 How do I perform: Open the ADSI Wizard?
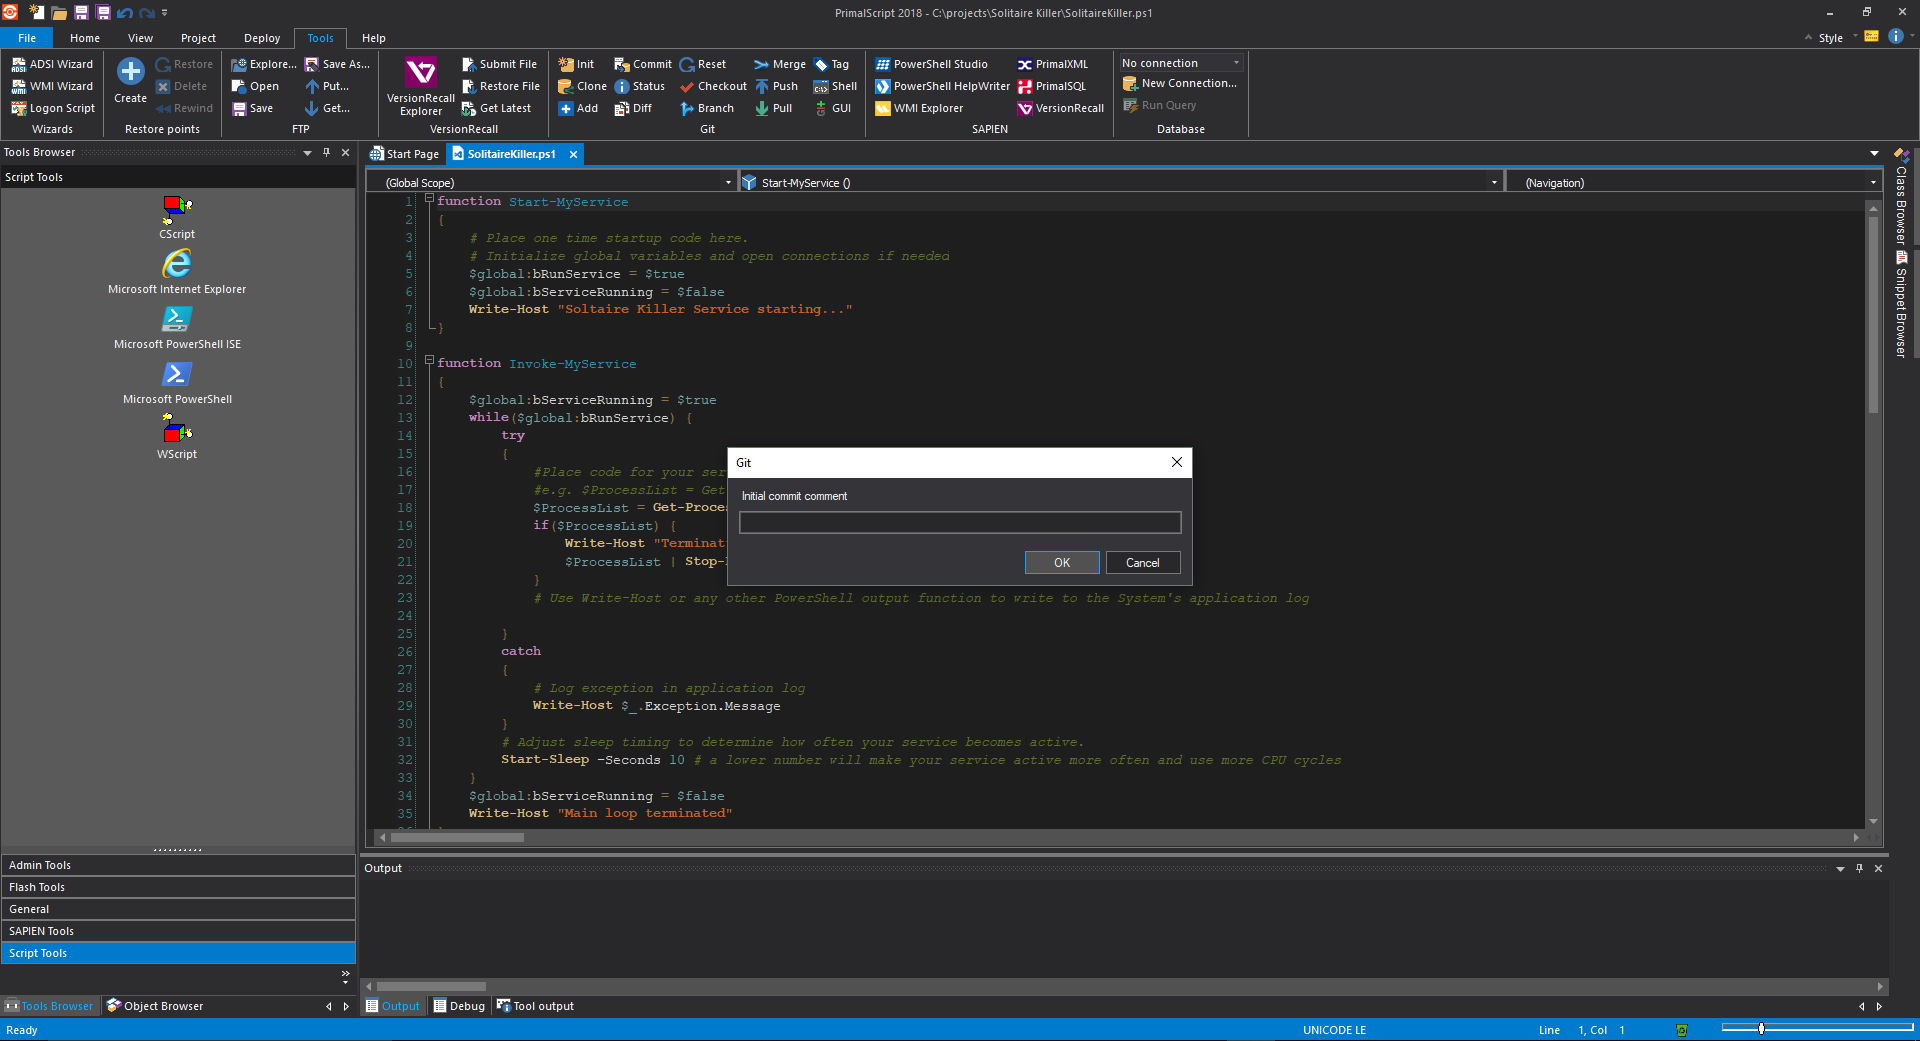coord(52,64)
